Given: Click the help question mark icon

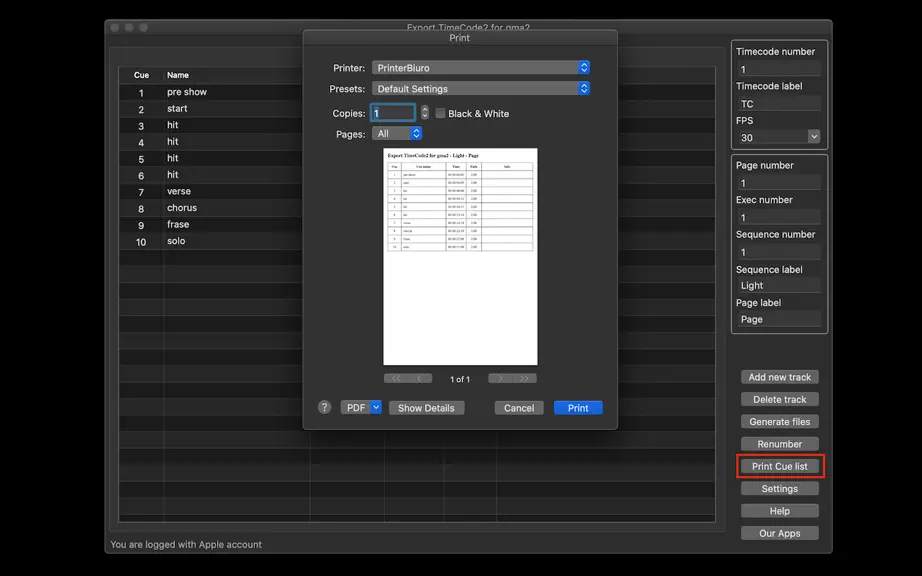Looking at the screenshot, I should point(324,407).
